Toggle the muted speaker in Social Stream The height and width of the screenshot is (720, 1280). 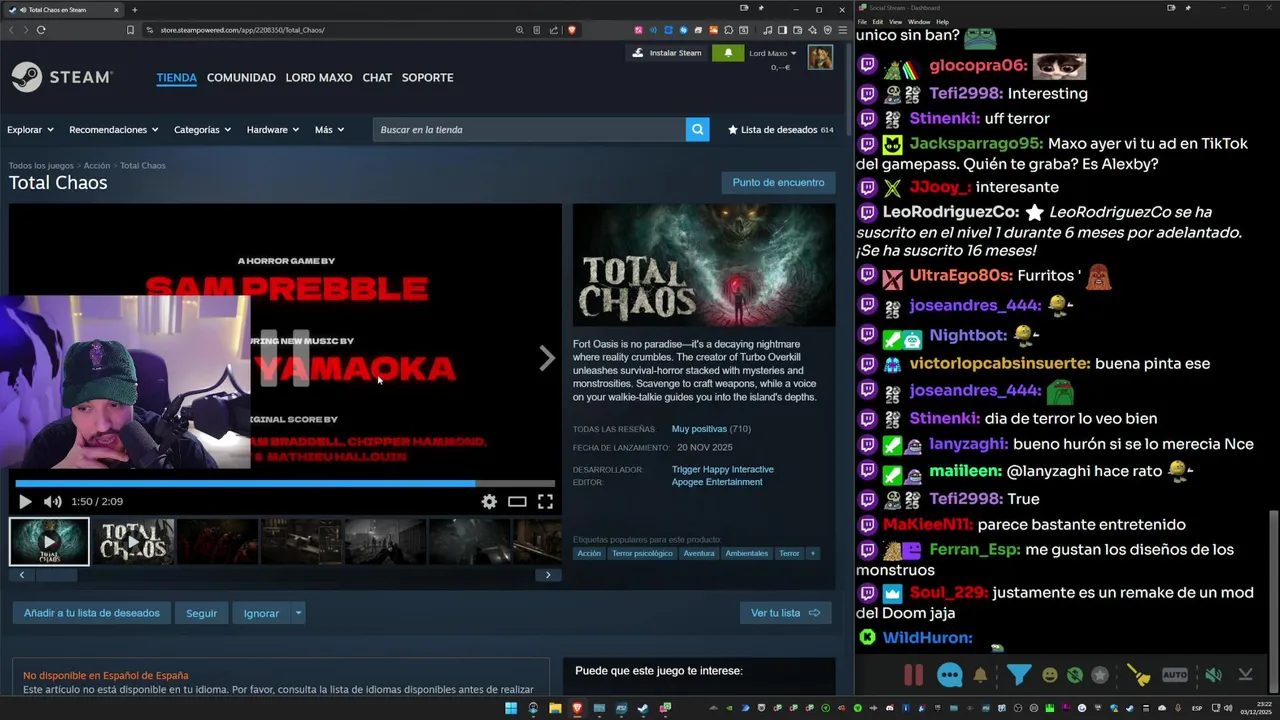coord(1213,675)
